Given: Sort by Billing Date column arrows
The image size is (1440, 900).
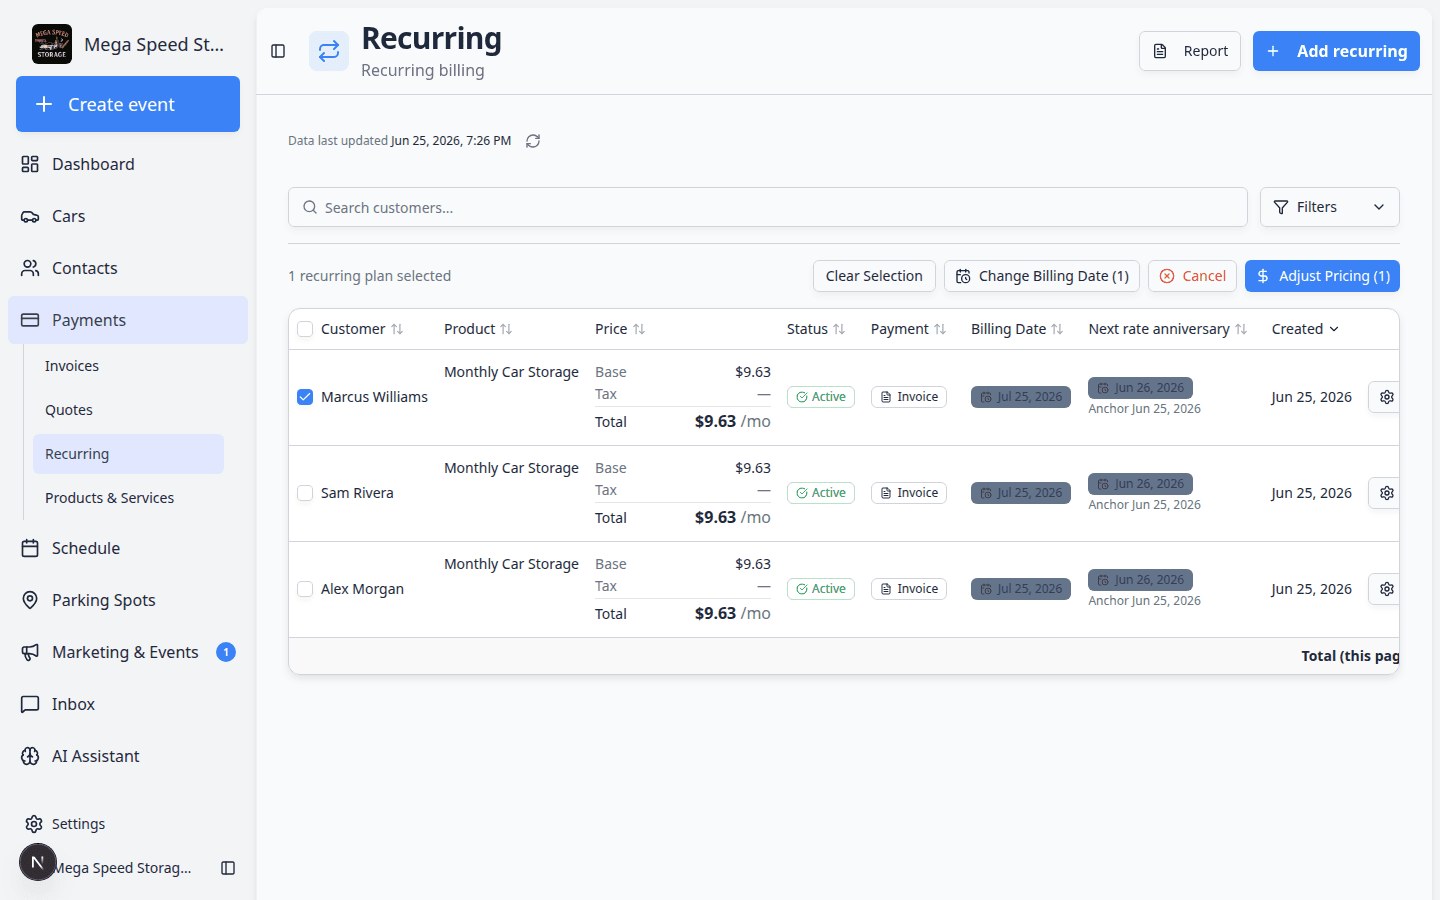Looking at the screenshot, I should (1057, 329).
